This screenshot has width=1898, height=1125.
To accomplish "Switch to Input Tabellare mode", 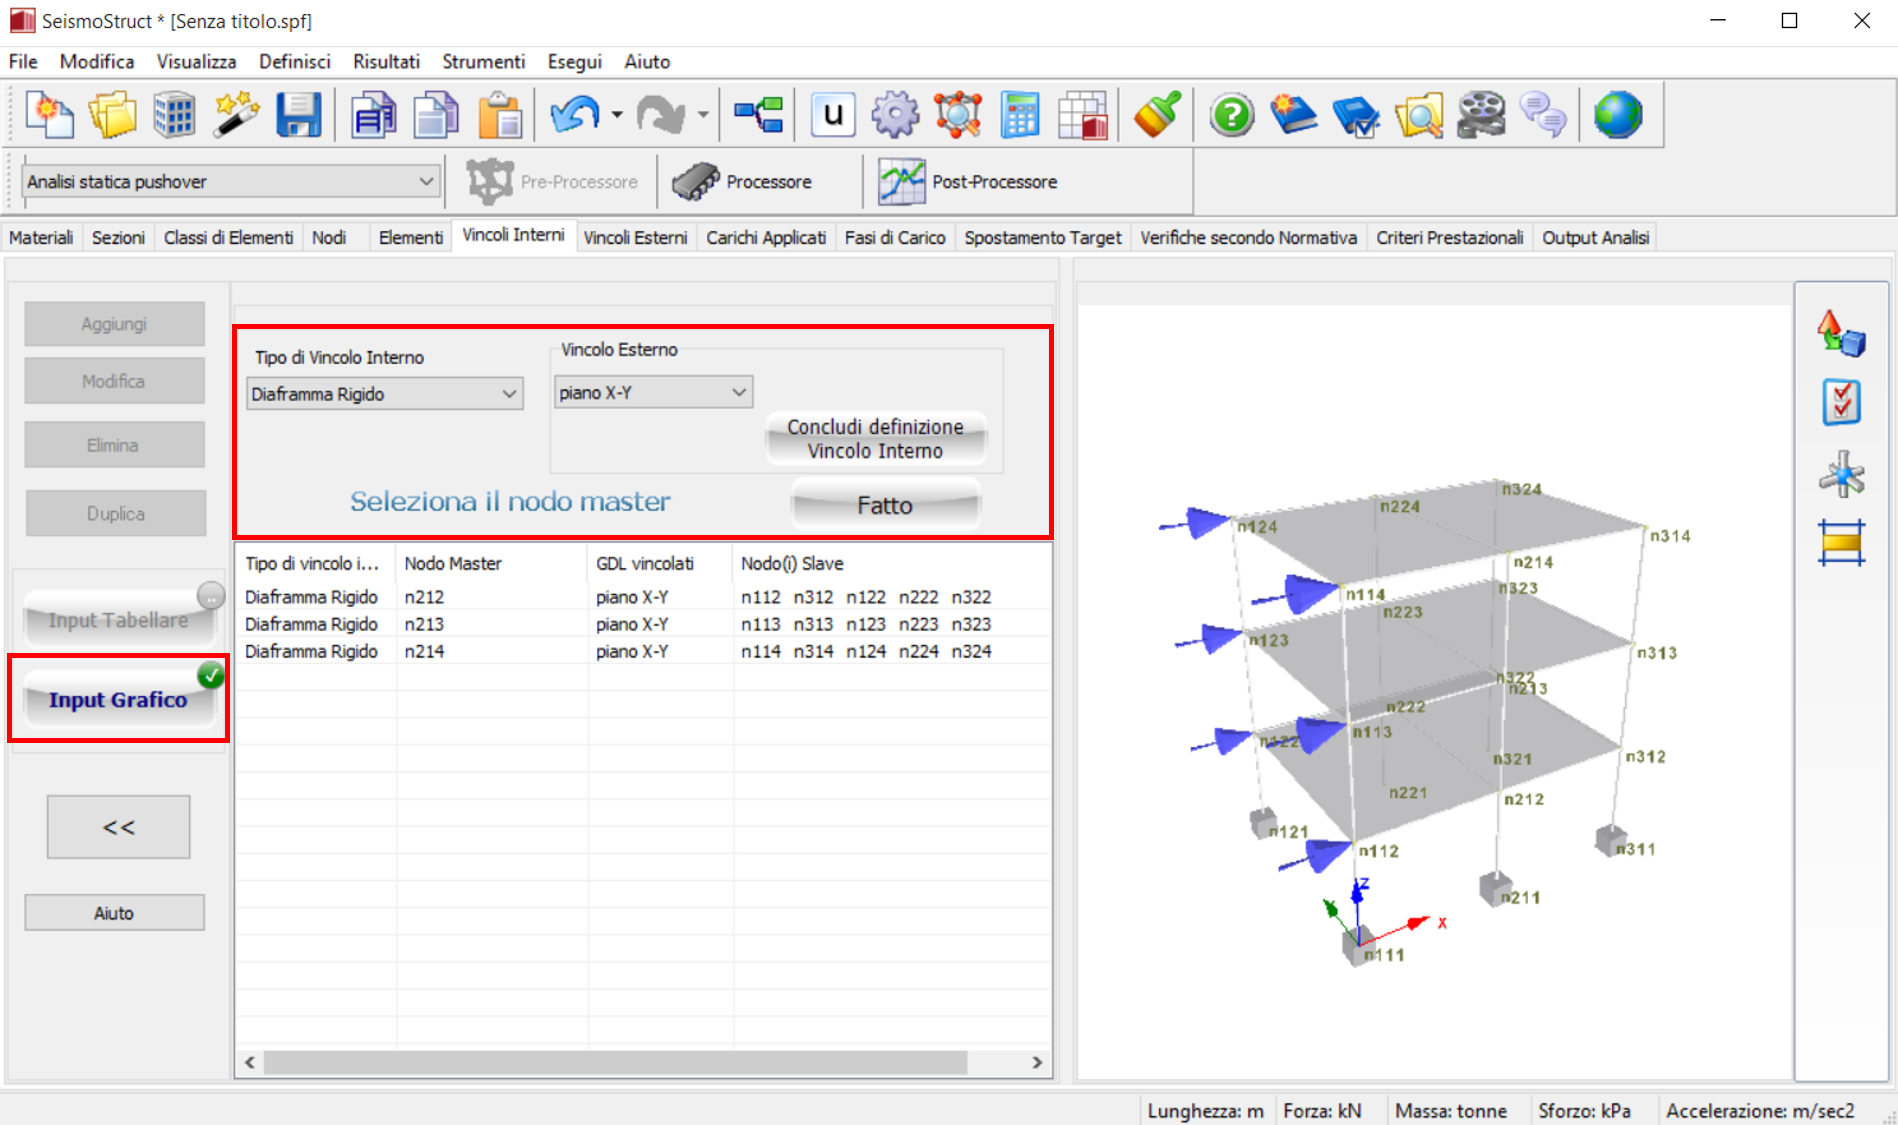I will click(x=118, y=620).
